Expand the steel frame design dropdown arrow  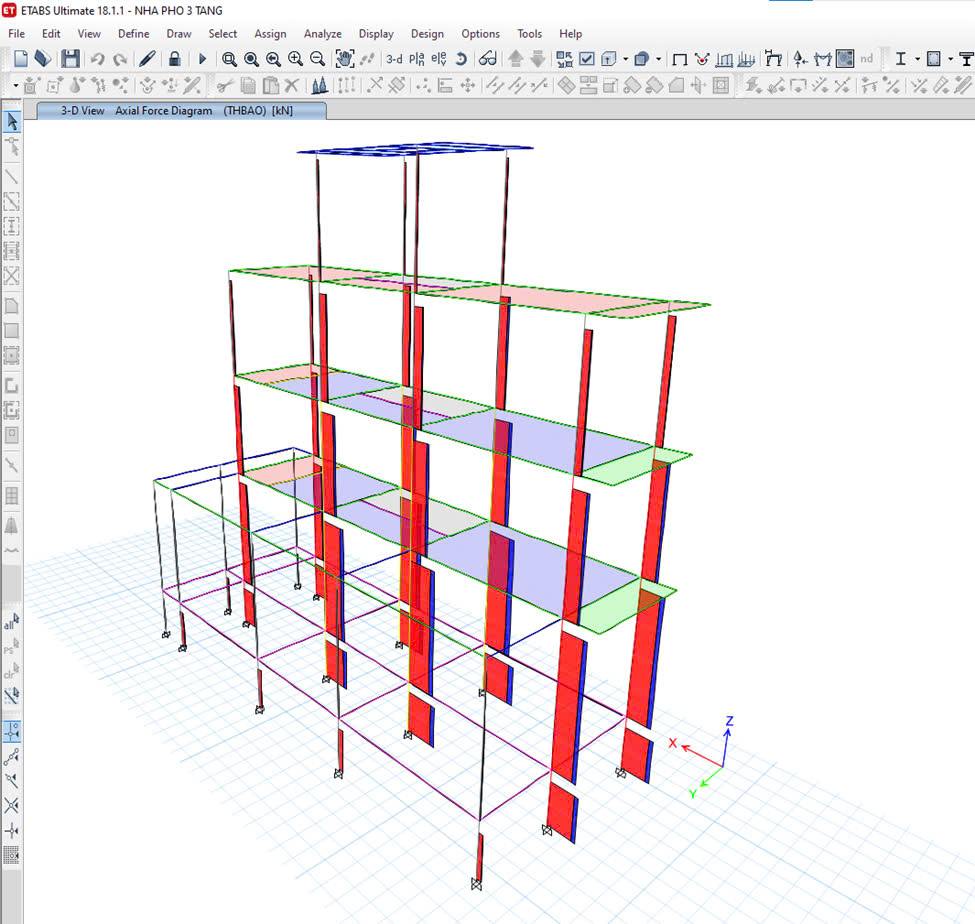[x=917, y=59]
